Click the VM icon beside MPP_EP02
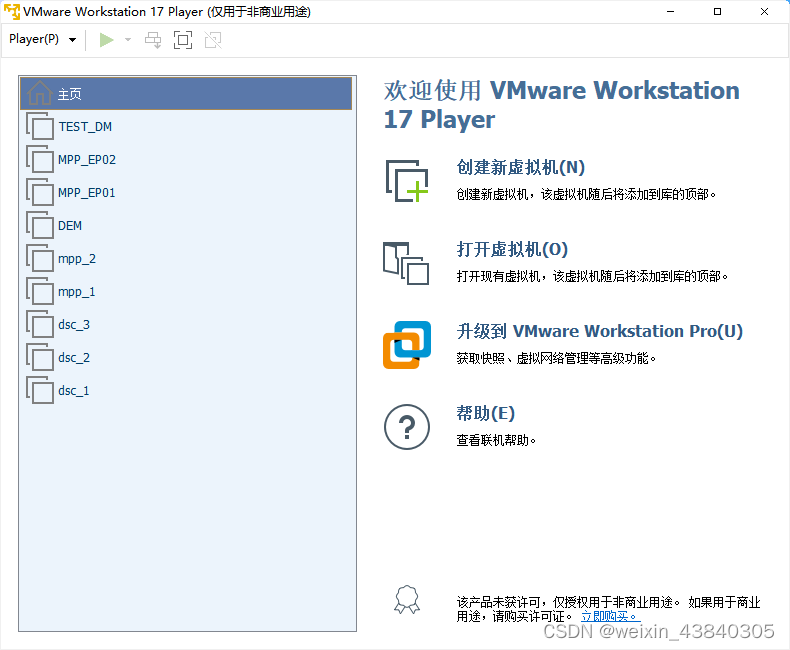 pyautogui.click(x=40, y=160)
